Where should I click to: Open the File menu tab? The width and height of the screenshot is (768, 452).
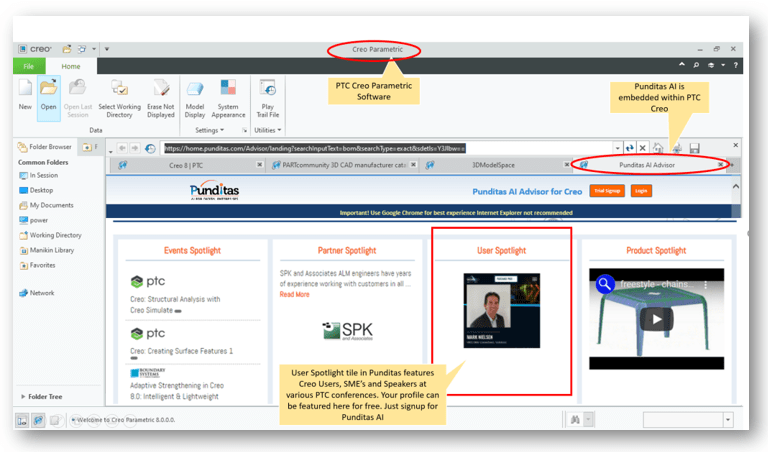(29, 66)
